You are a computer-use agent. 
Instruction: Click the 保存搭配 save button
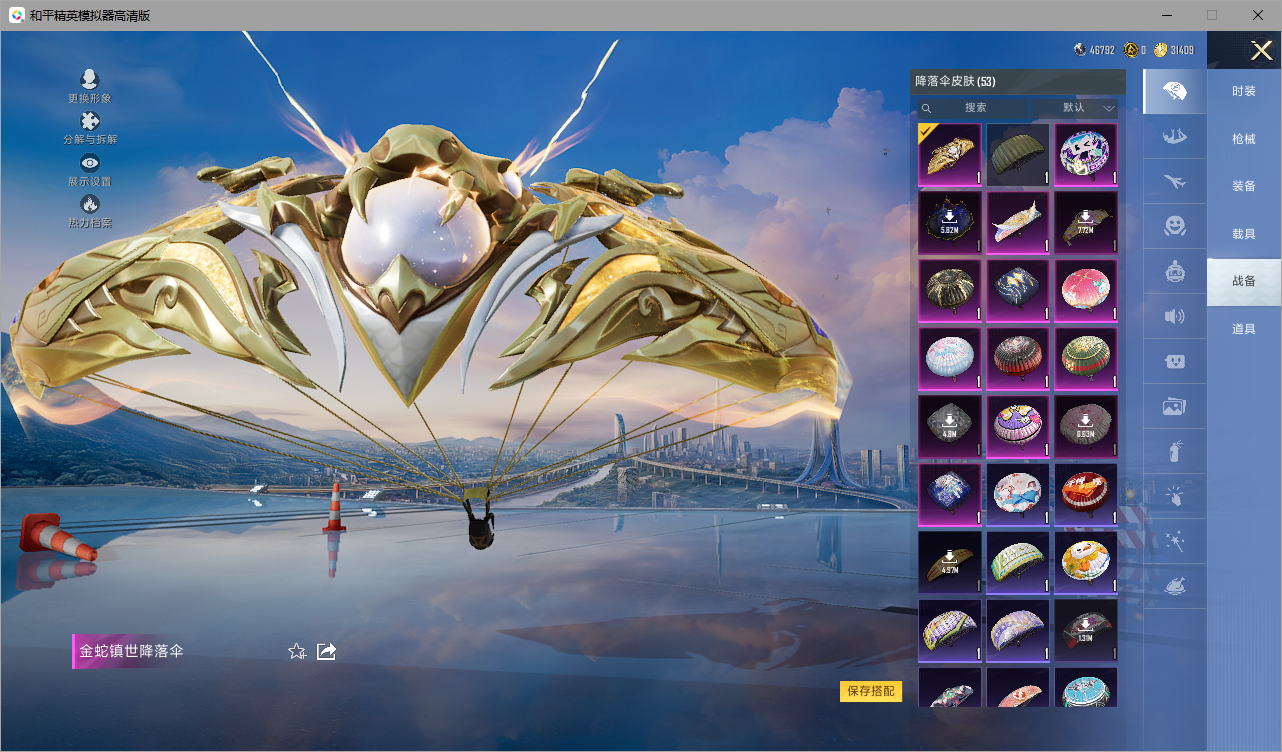click(871, 691)
